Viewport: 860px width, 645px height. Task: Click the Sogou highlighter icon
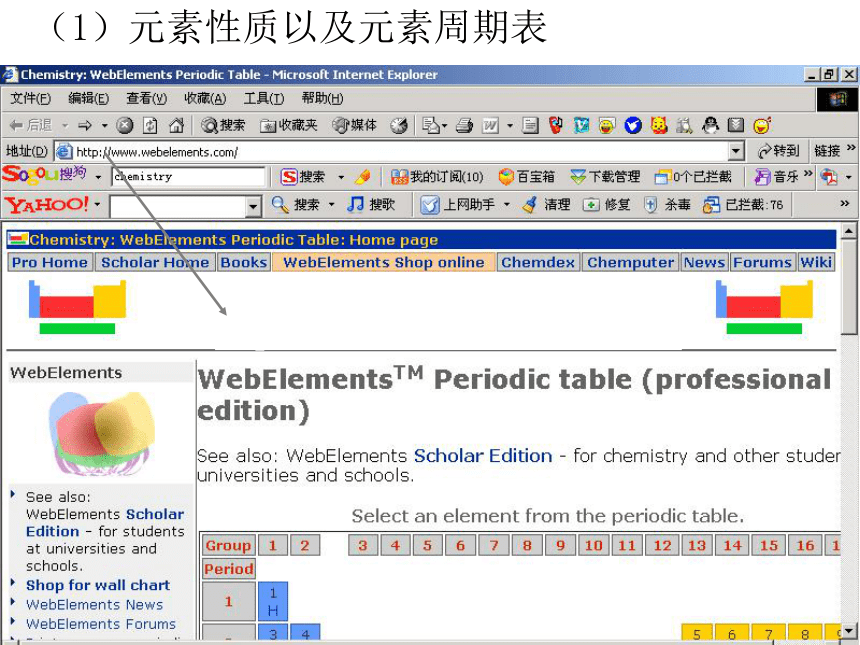point(363,177)
